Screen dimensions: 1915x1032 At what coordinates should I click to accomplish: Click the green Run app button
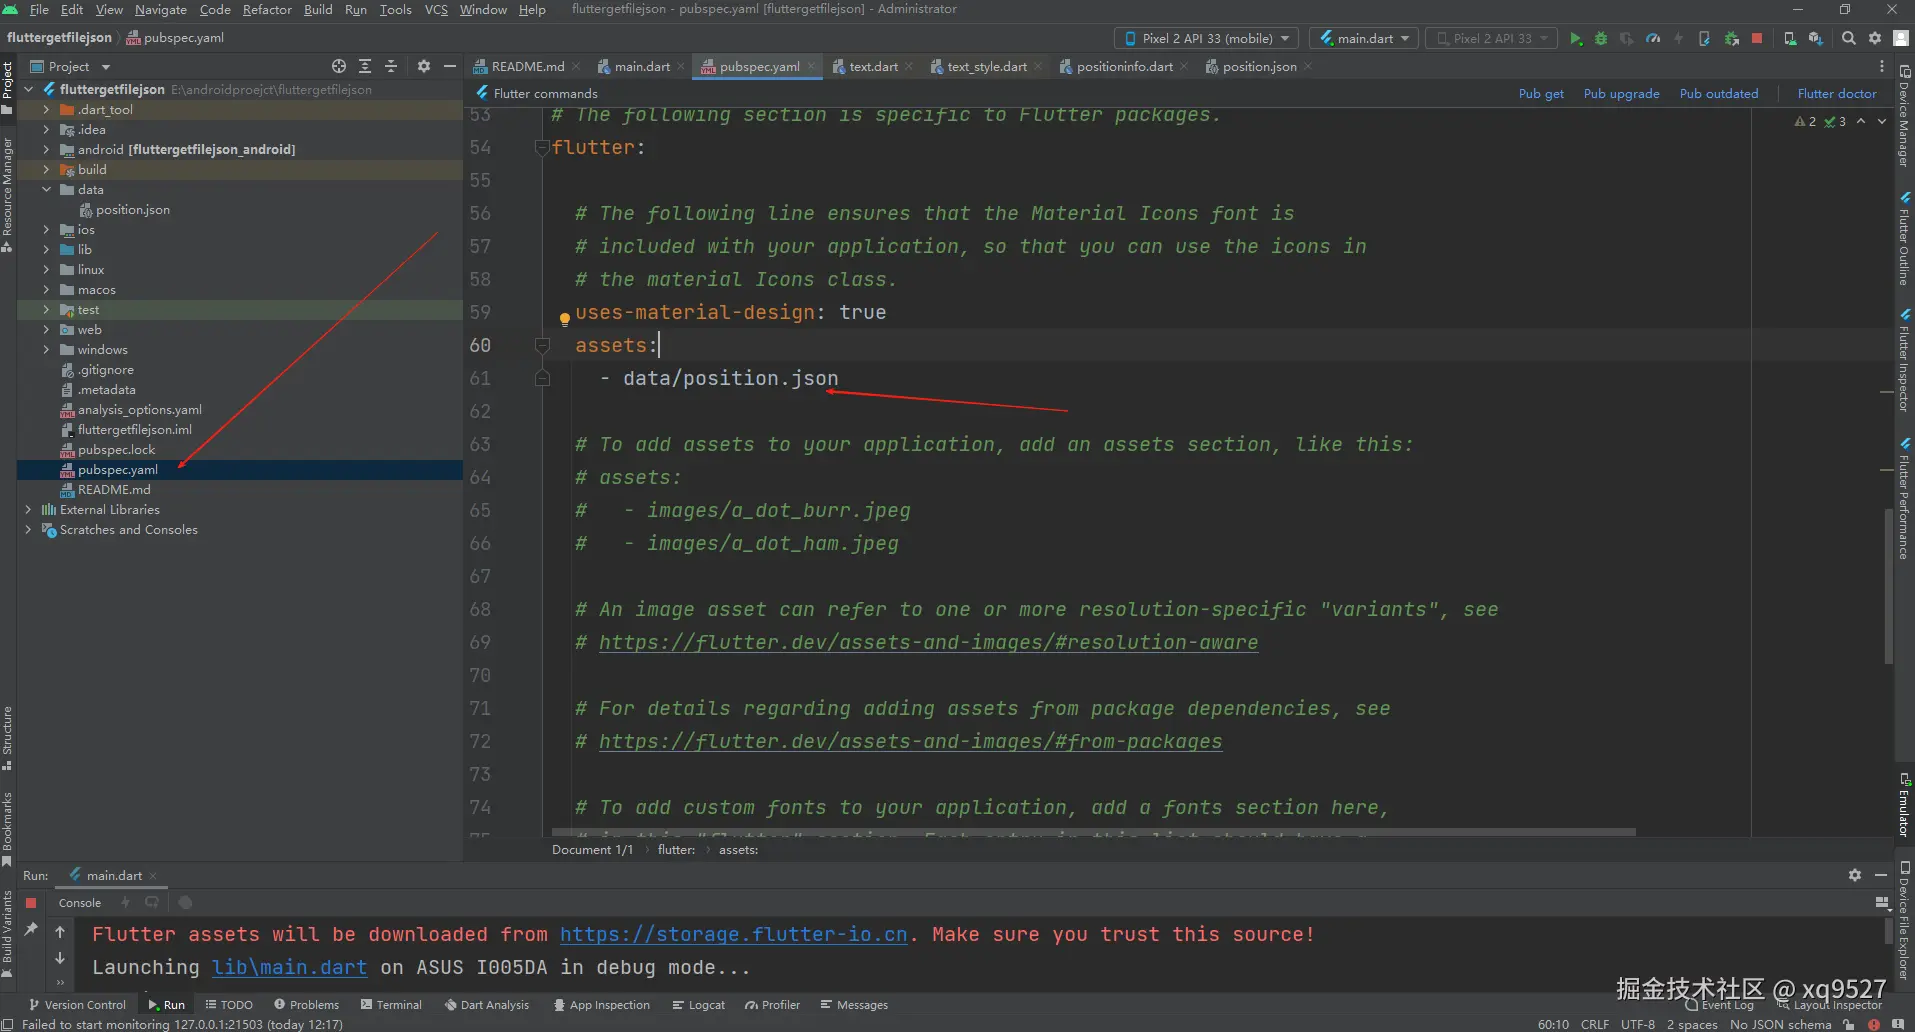[x=1575, y=39]
